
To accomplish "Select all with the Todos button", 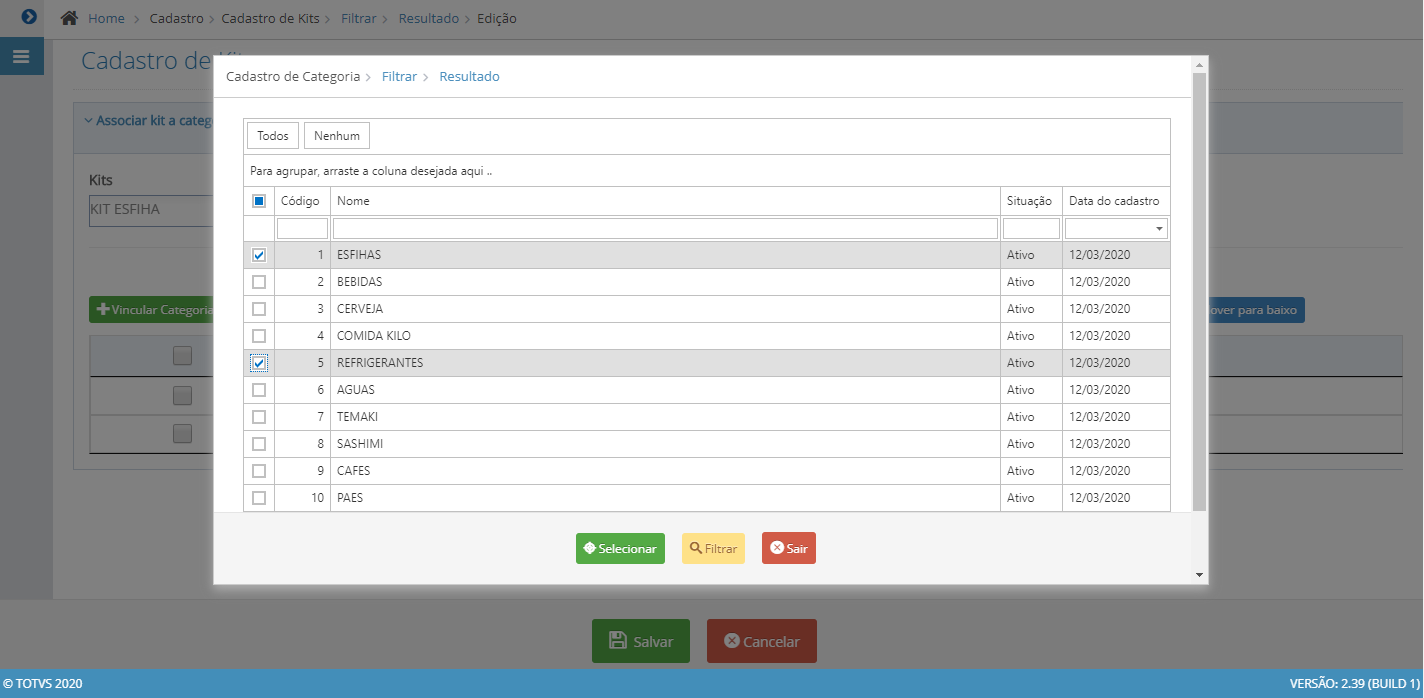I will (x=273, y=135).
